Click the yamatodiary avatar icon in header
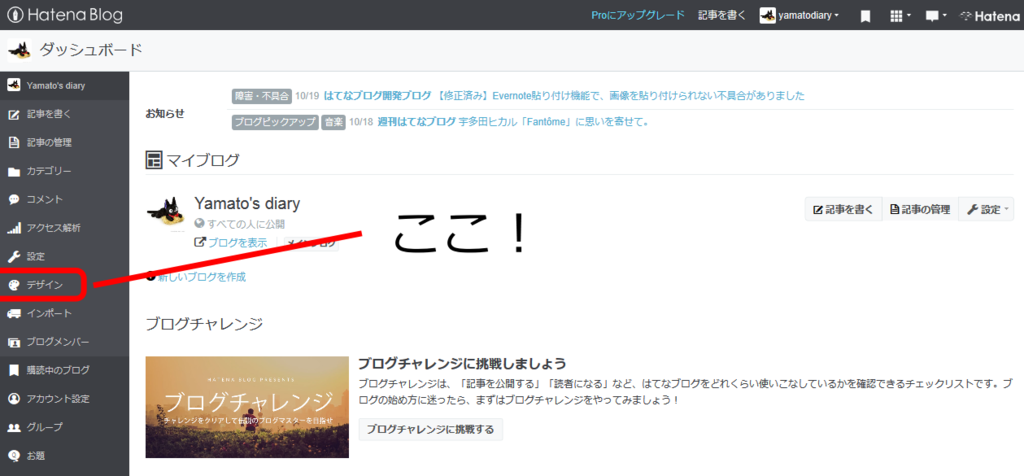This screenshot has height=476, width=1024. pos(767,15)
